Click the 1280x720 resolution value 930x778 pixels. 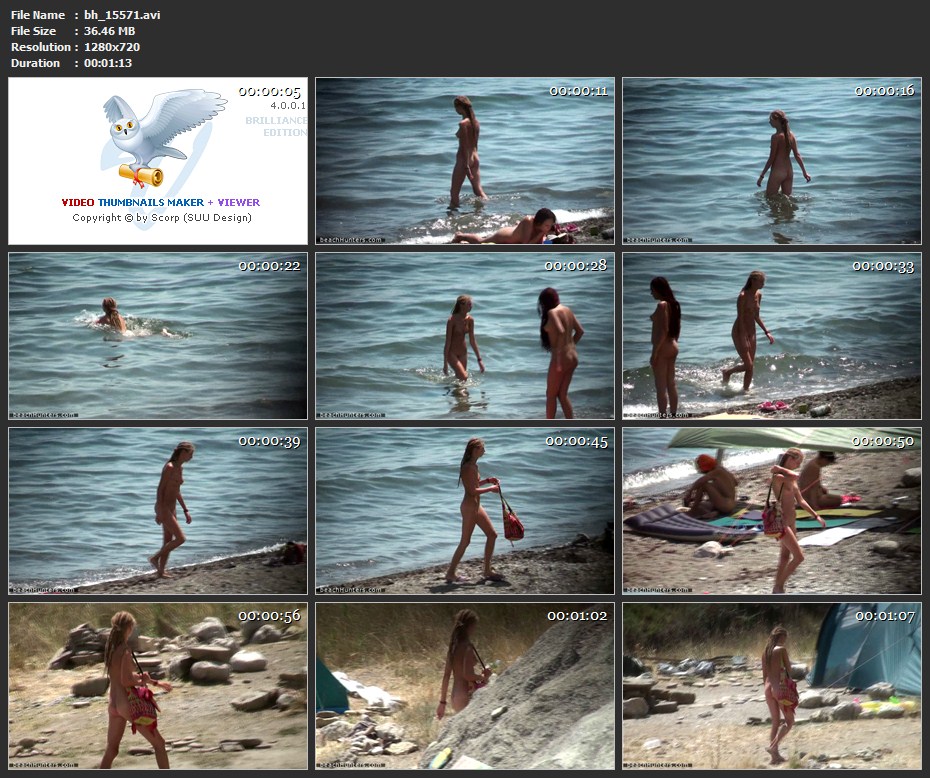(112, 47)
